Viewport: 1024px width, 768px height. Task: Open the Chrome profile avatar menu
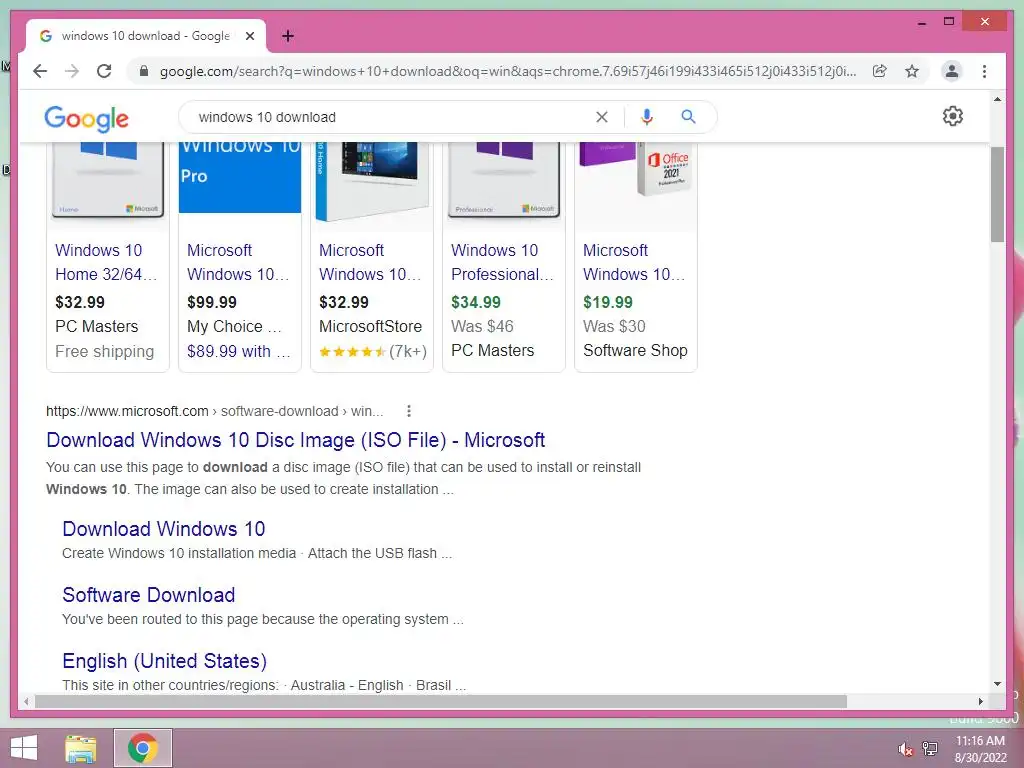[952, 71]
